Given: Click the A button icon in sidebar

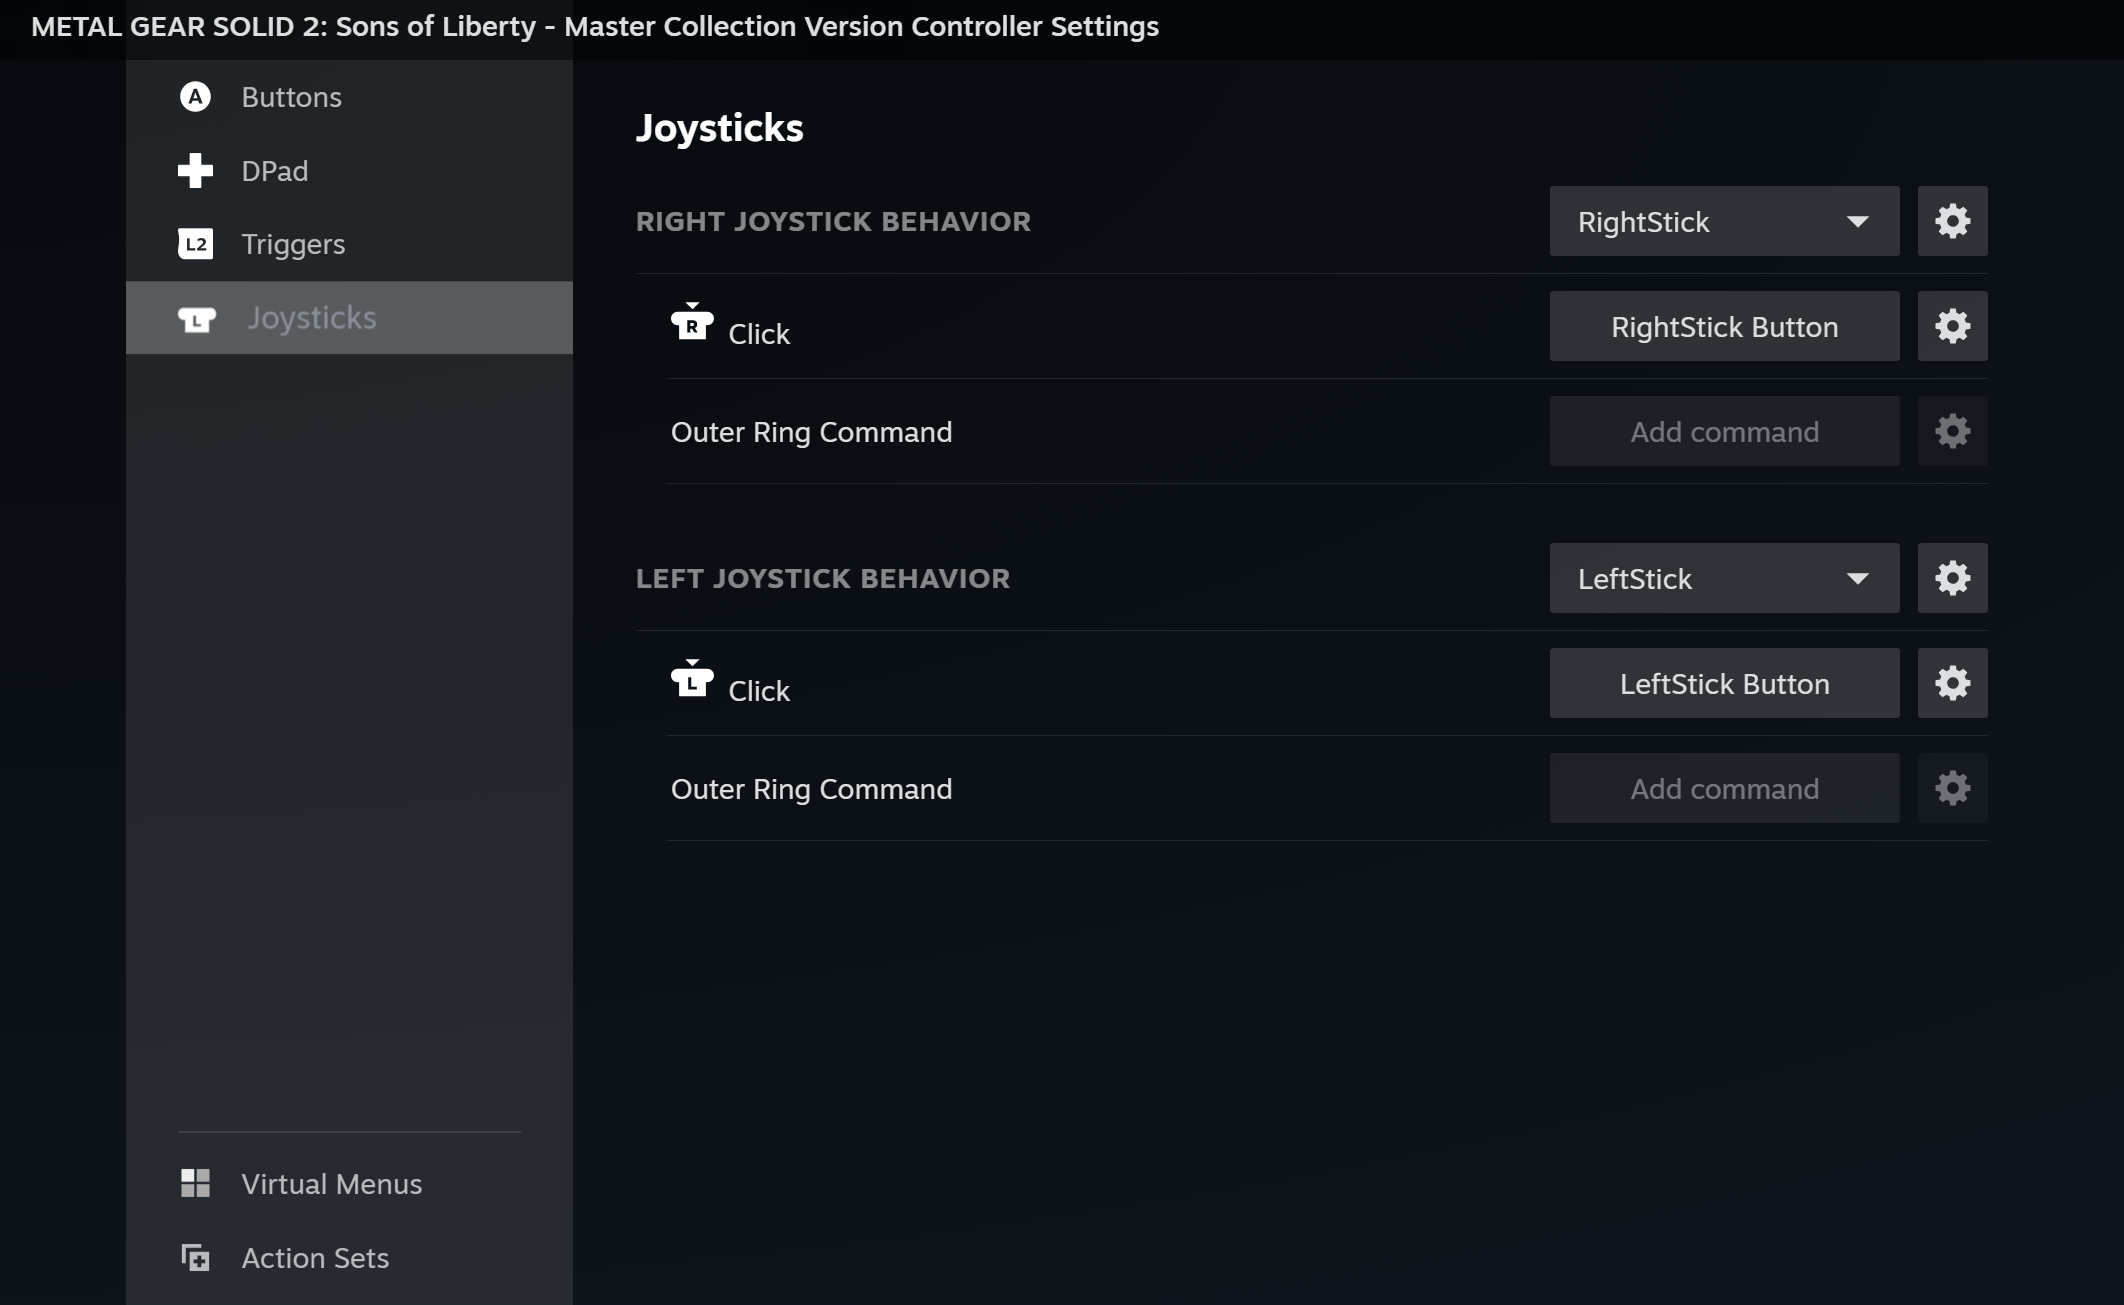Looking at the screenshot, I should [195, 97].
